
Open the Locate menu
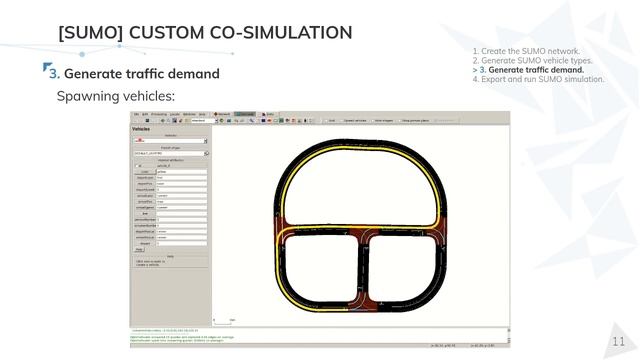pos(175,114)
